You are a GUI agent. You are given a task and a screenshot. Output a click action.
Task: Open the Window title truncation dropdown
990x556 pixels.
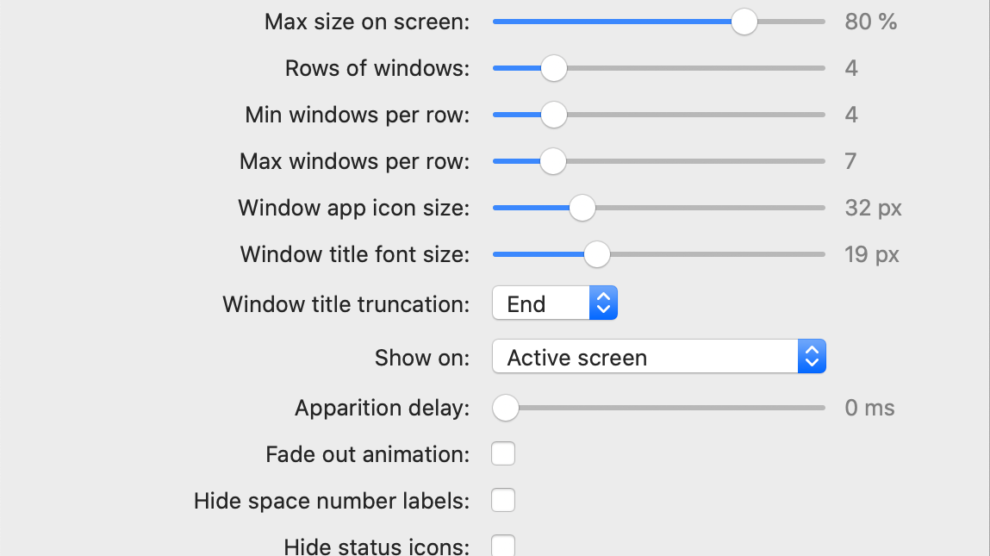click(555, 304)
